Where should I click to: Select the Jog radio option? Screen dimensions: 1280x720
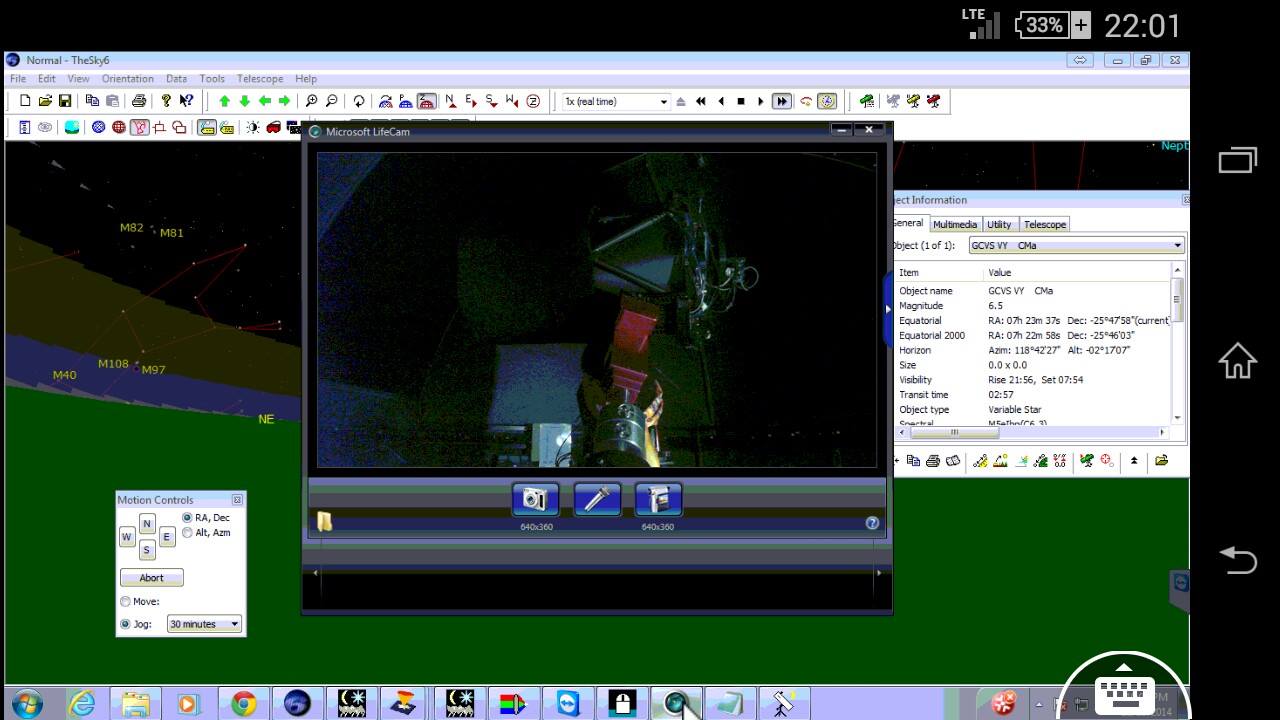click(125, 624)
